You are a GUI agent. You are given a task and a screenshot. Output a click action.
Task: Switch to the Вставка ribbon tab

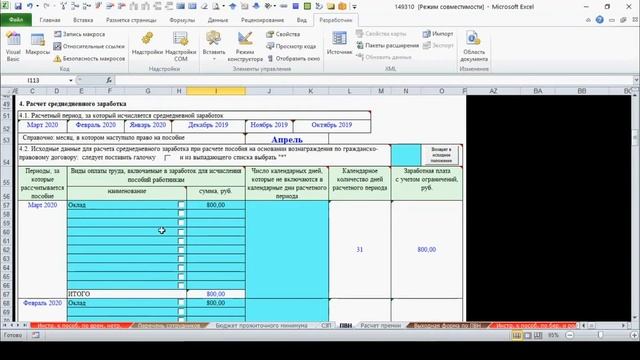click(x=83, y=20)
